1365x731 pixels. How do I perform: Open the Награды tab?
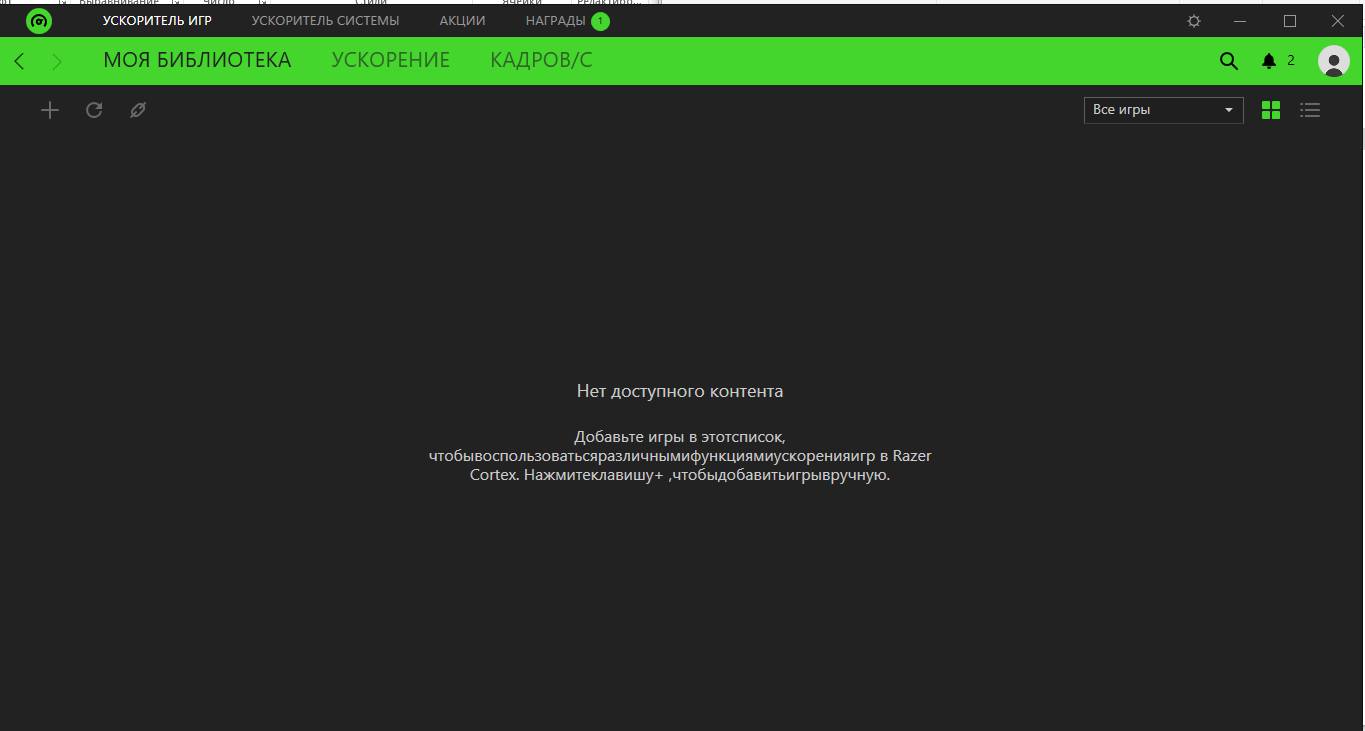pos(556,21)
